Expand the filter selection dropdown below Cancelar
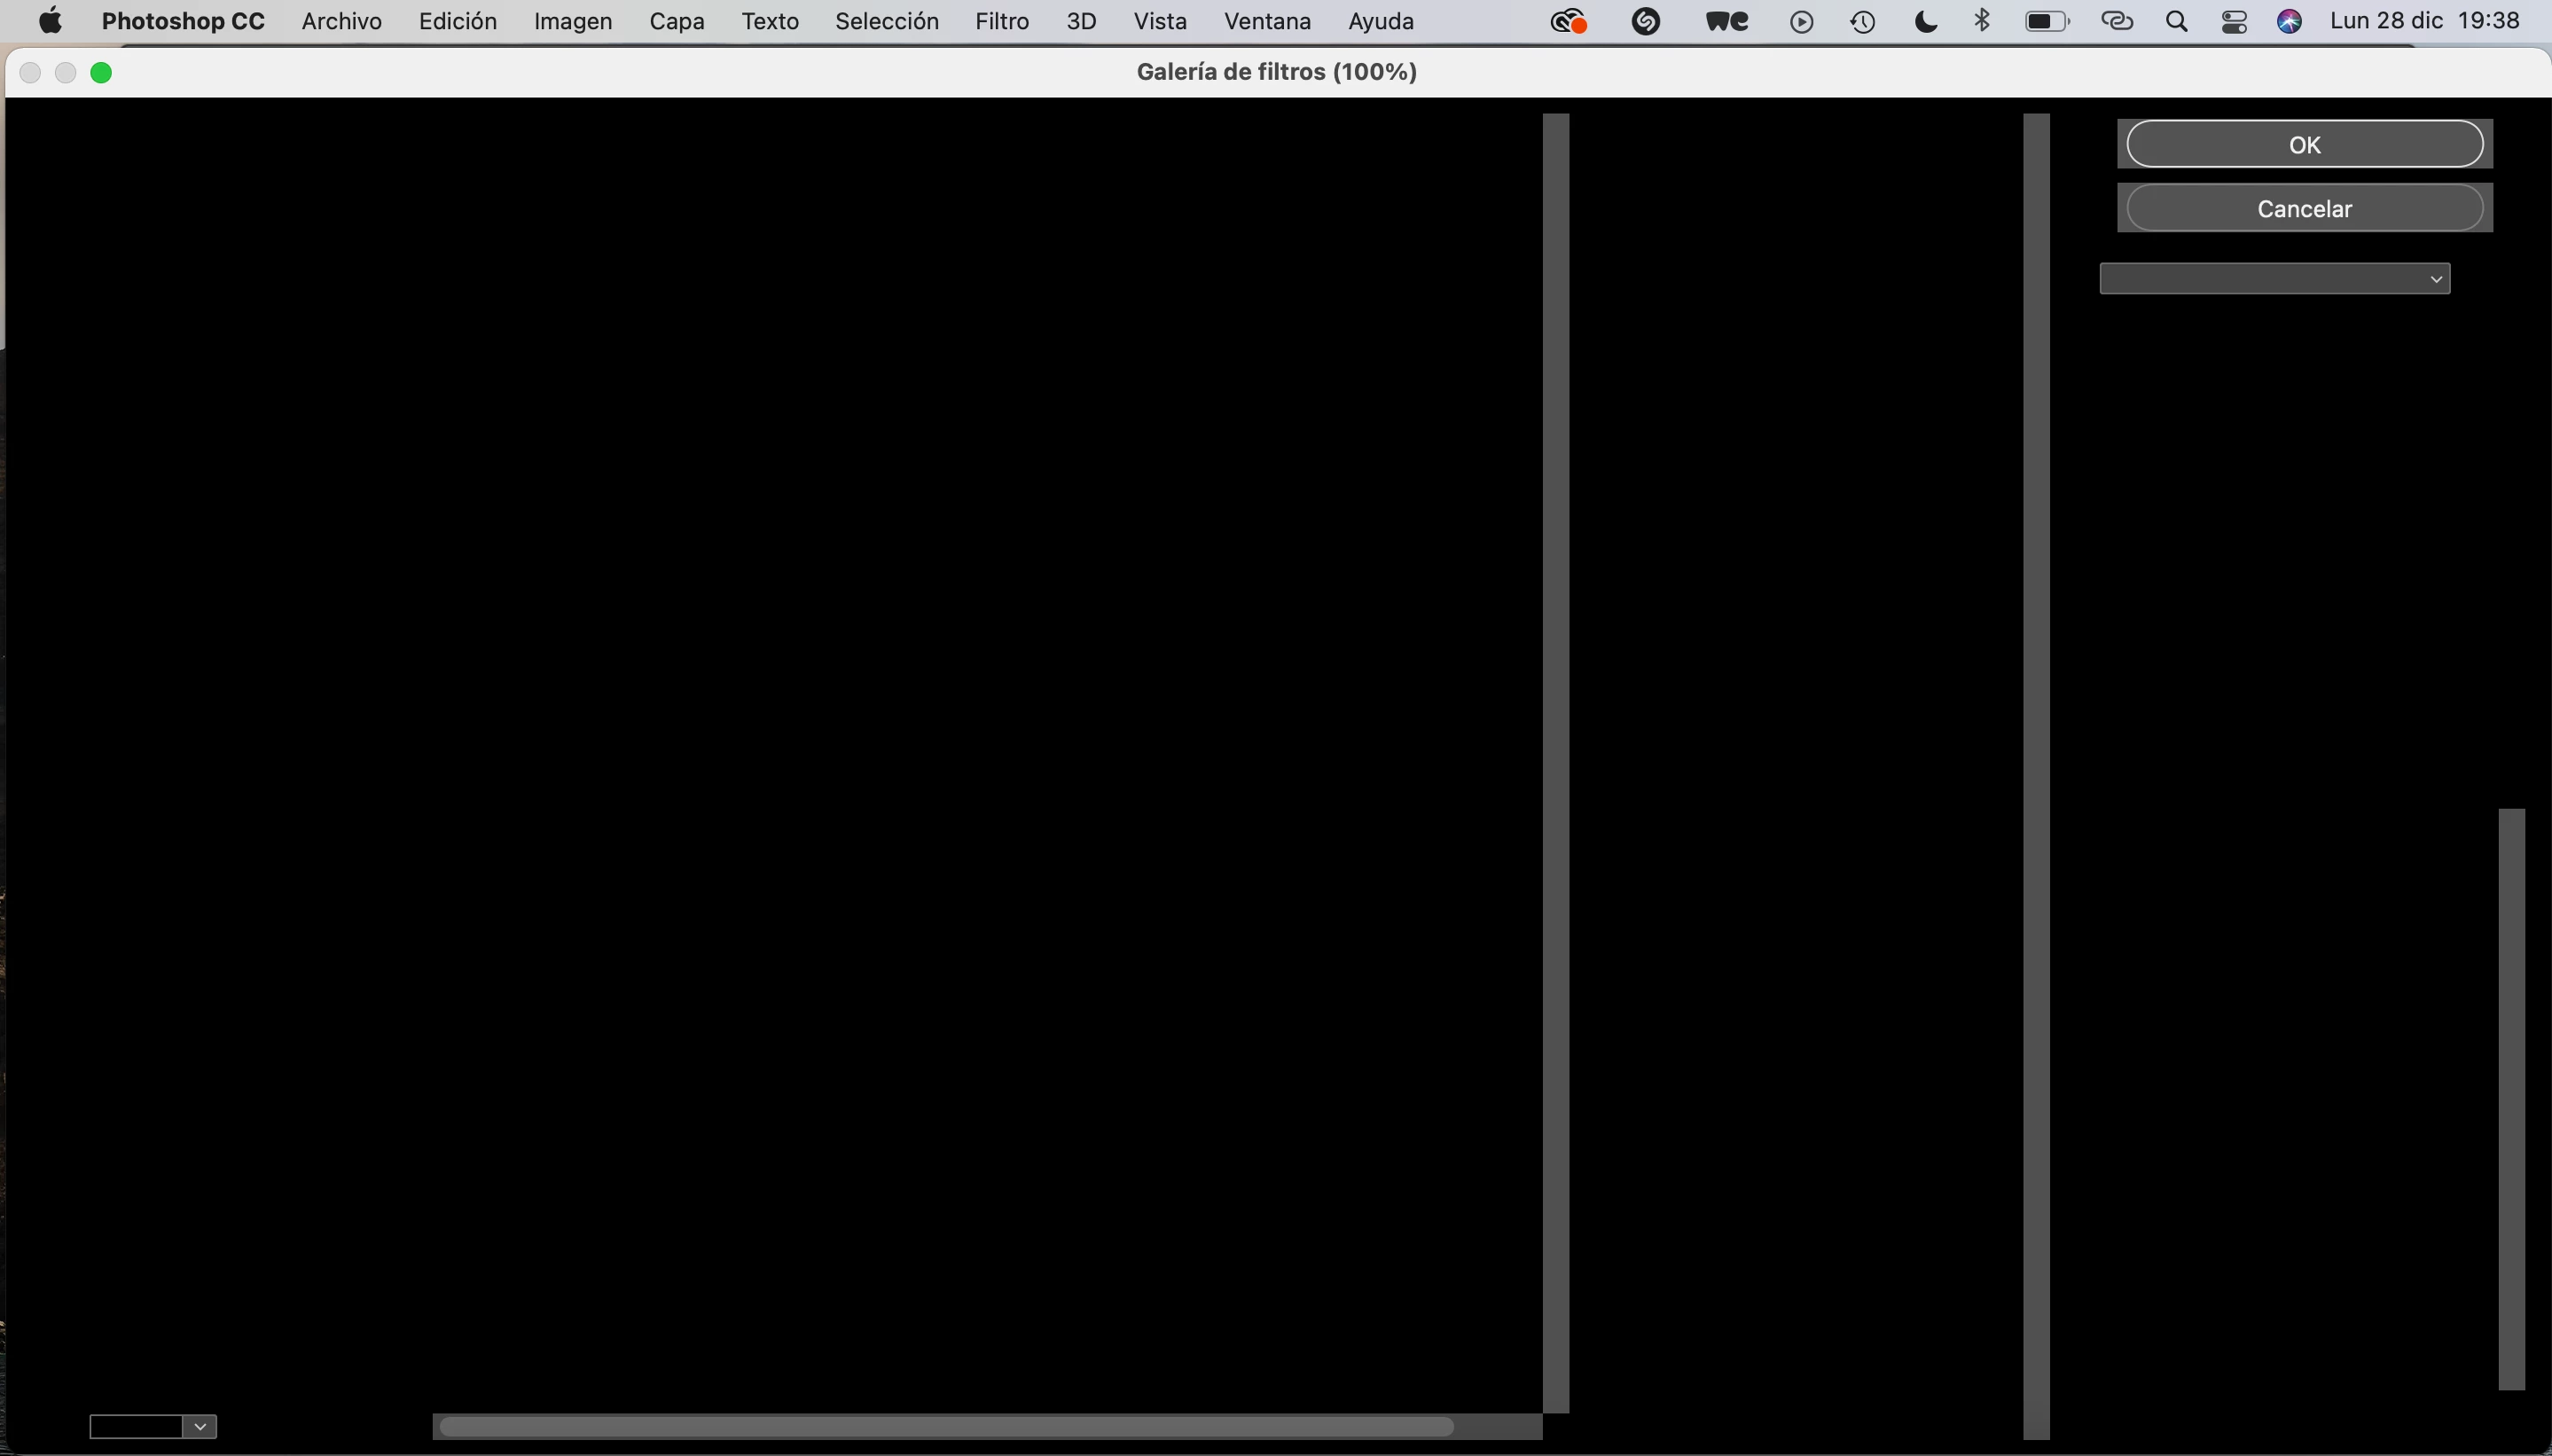Viewport: 2552px width, 1456px height. pos(2274,279)
